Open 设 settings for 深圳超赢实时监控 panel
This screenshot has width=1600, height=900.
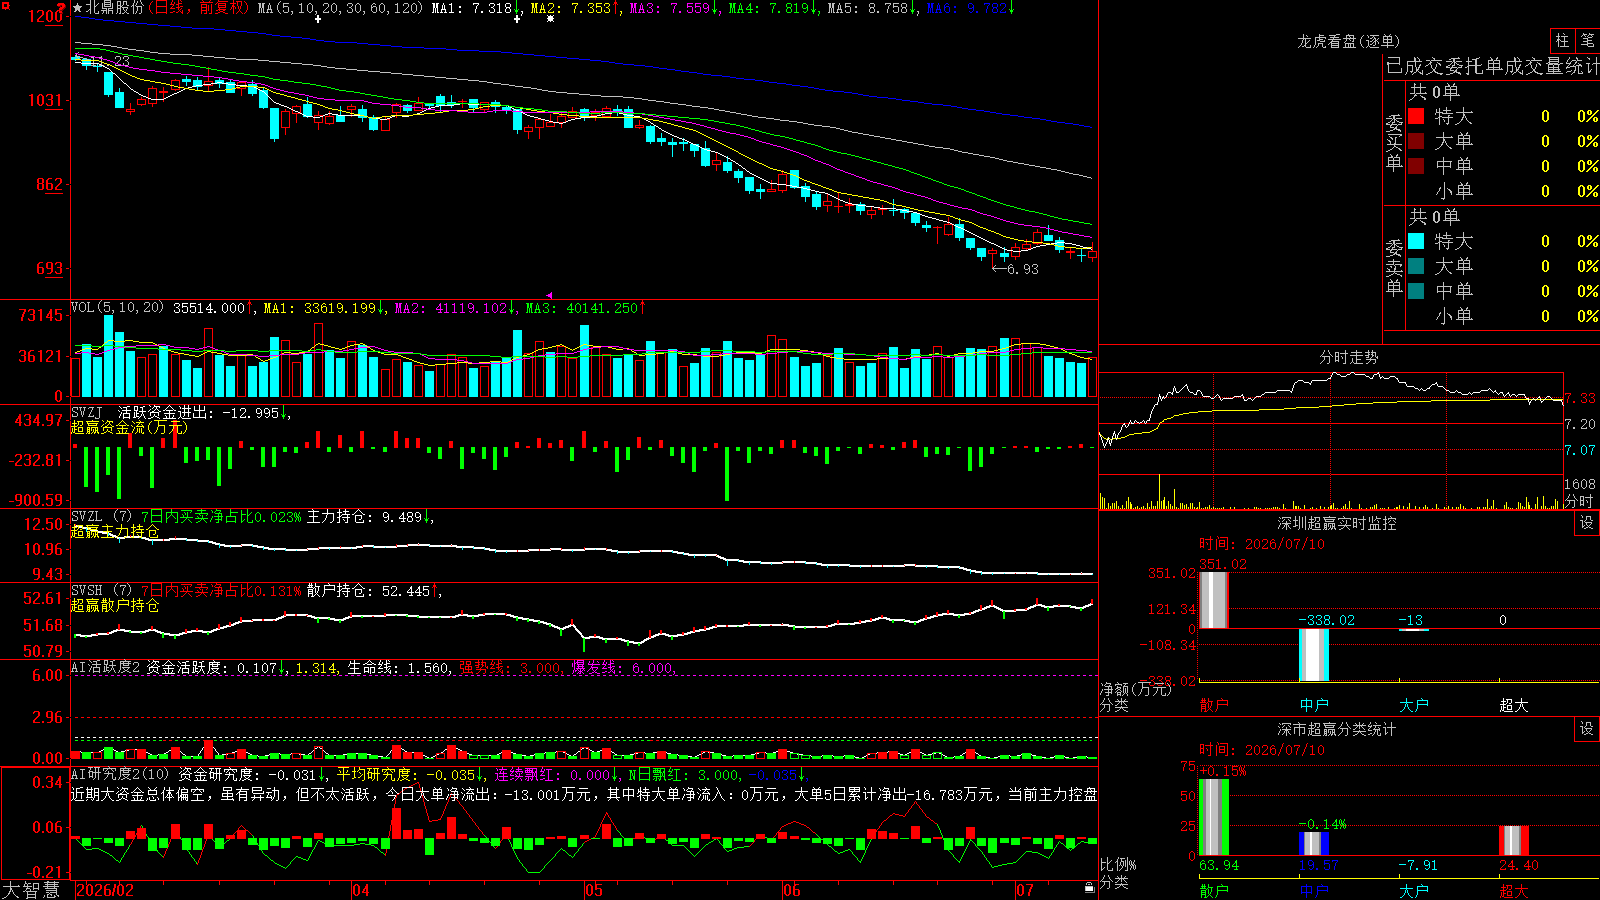pyautogui.click(x=1587, y=523)
